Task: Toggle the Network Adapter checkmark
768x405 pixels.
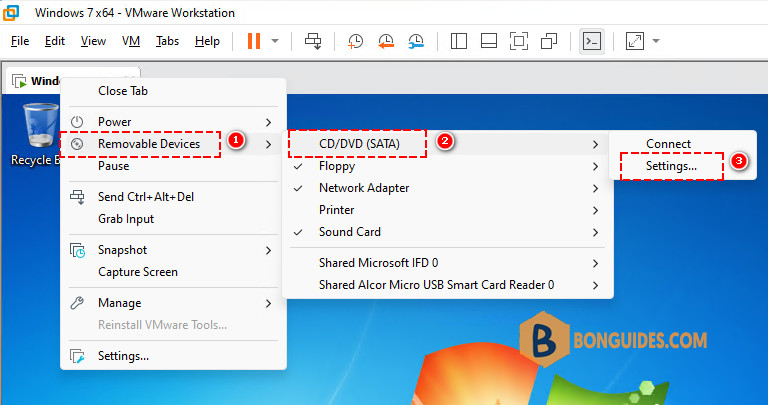Action: tap(298, 188)
